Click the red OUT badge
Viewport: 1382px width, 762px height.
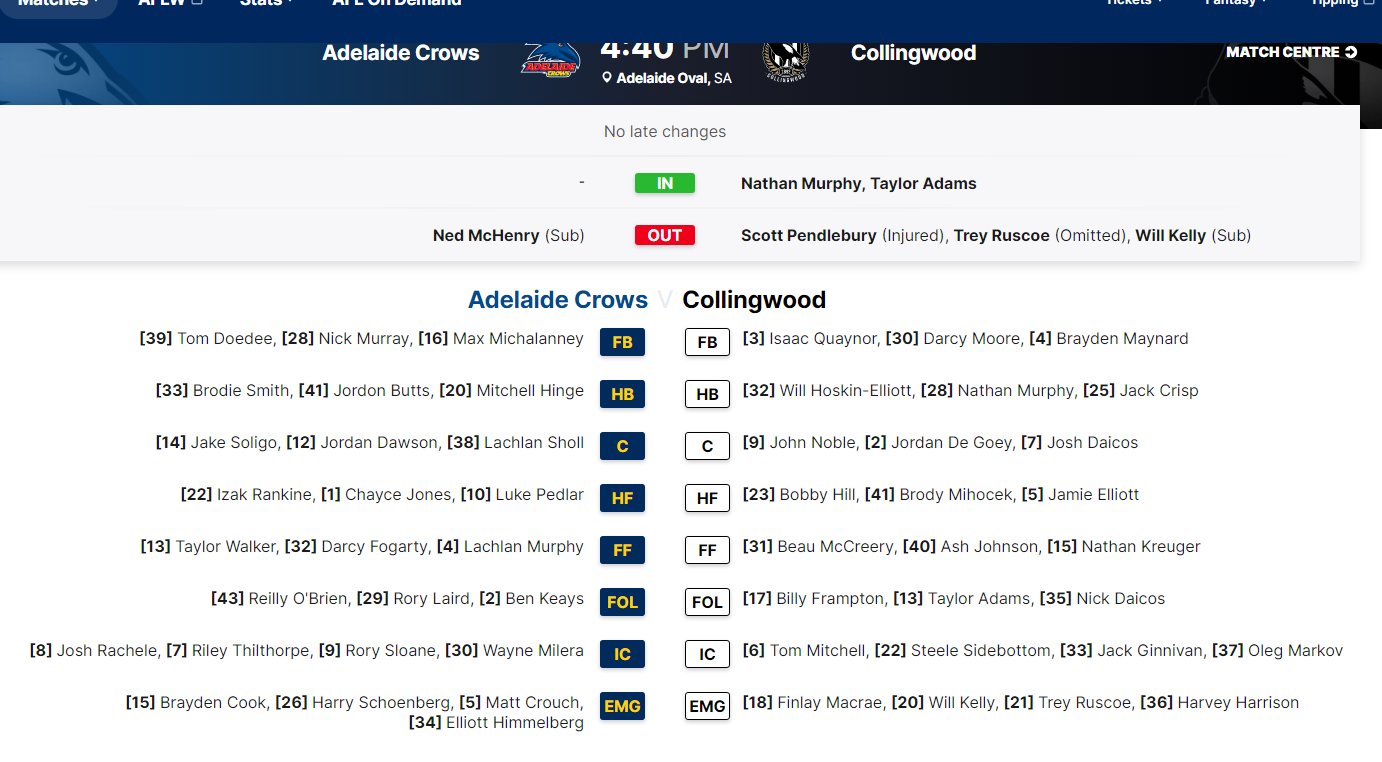click(665, 235)
